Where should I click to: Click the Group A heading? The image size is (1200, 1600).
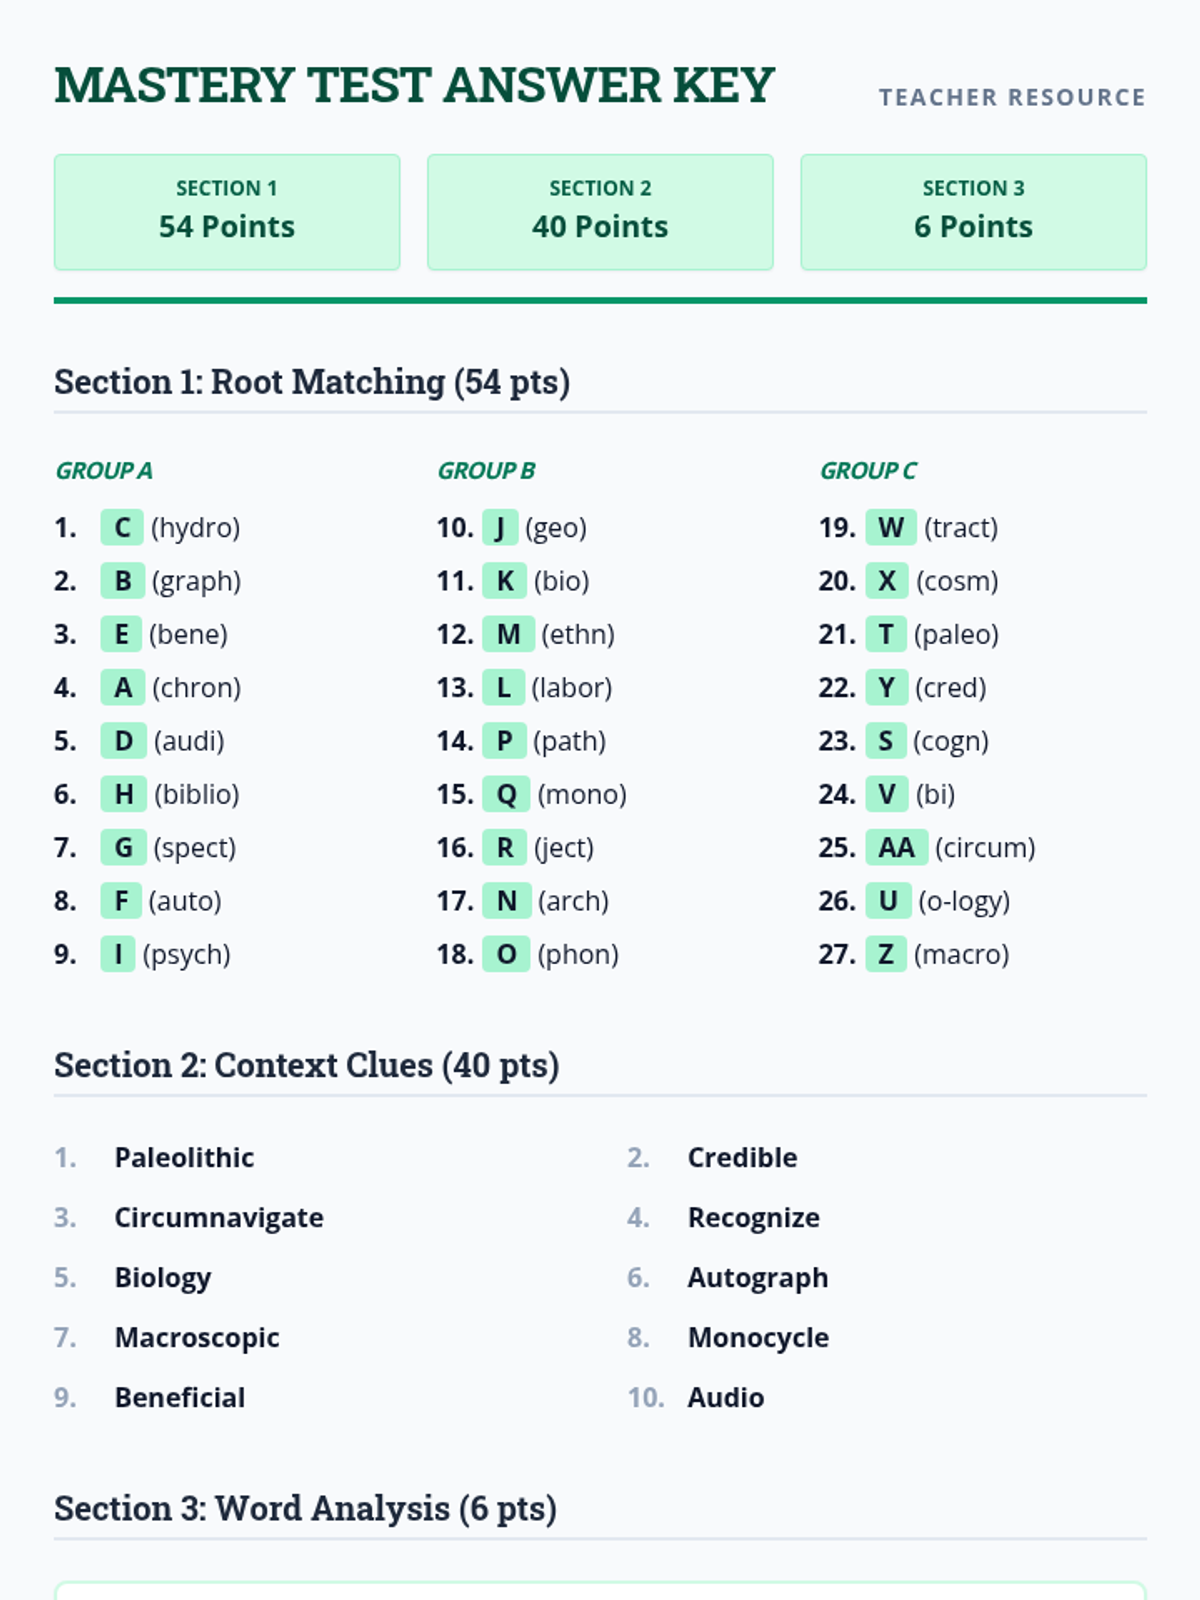coord(104,470)
